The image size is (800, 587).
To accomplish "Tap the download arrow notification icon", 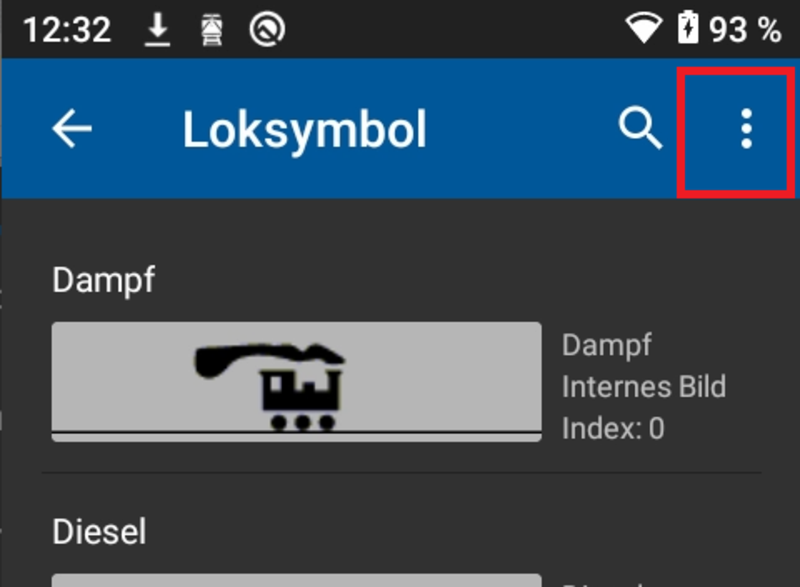I will 157,30.
